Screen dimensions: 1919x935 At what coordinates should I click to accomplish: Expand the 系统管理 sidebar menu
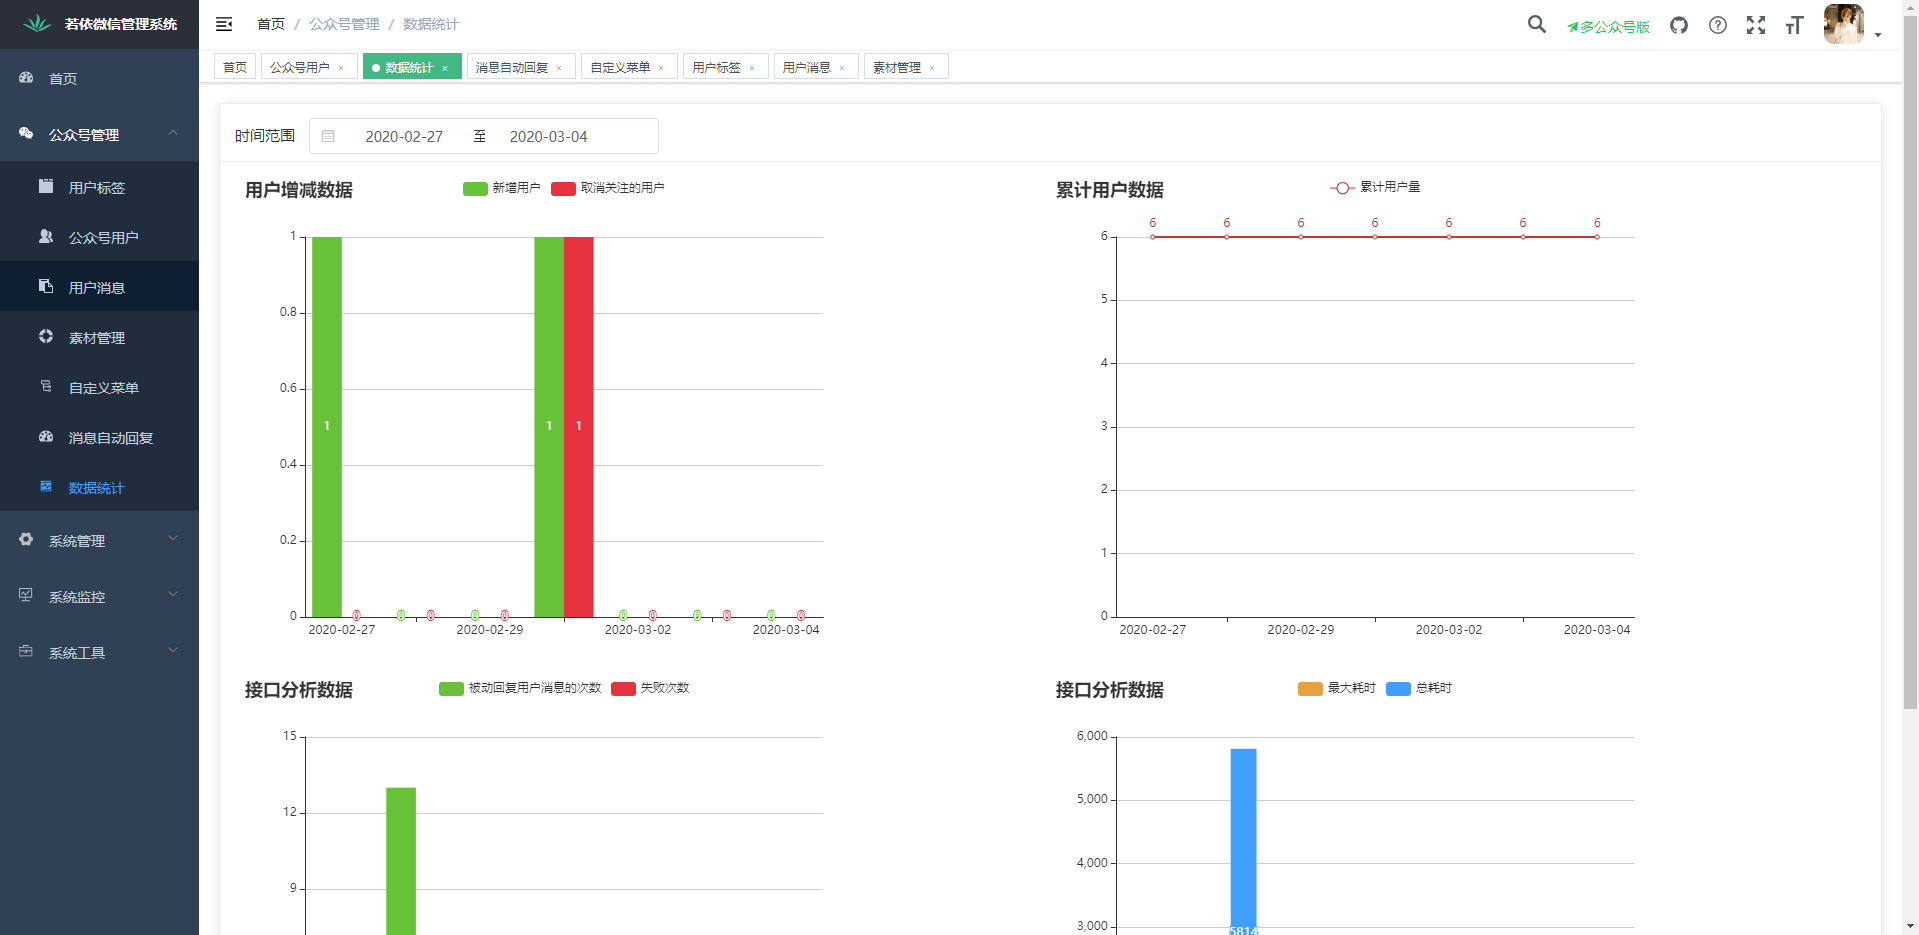(99, 540)
